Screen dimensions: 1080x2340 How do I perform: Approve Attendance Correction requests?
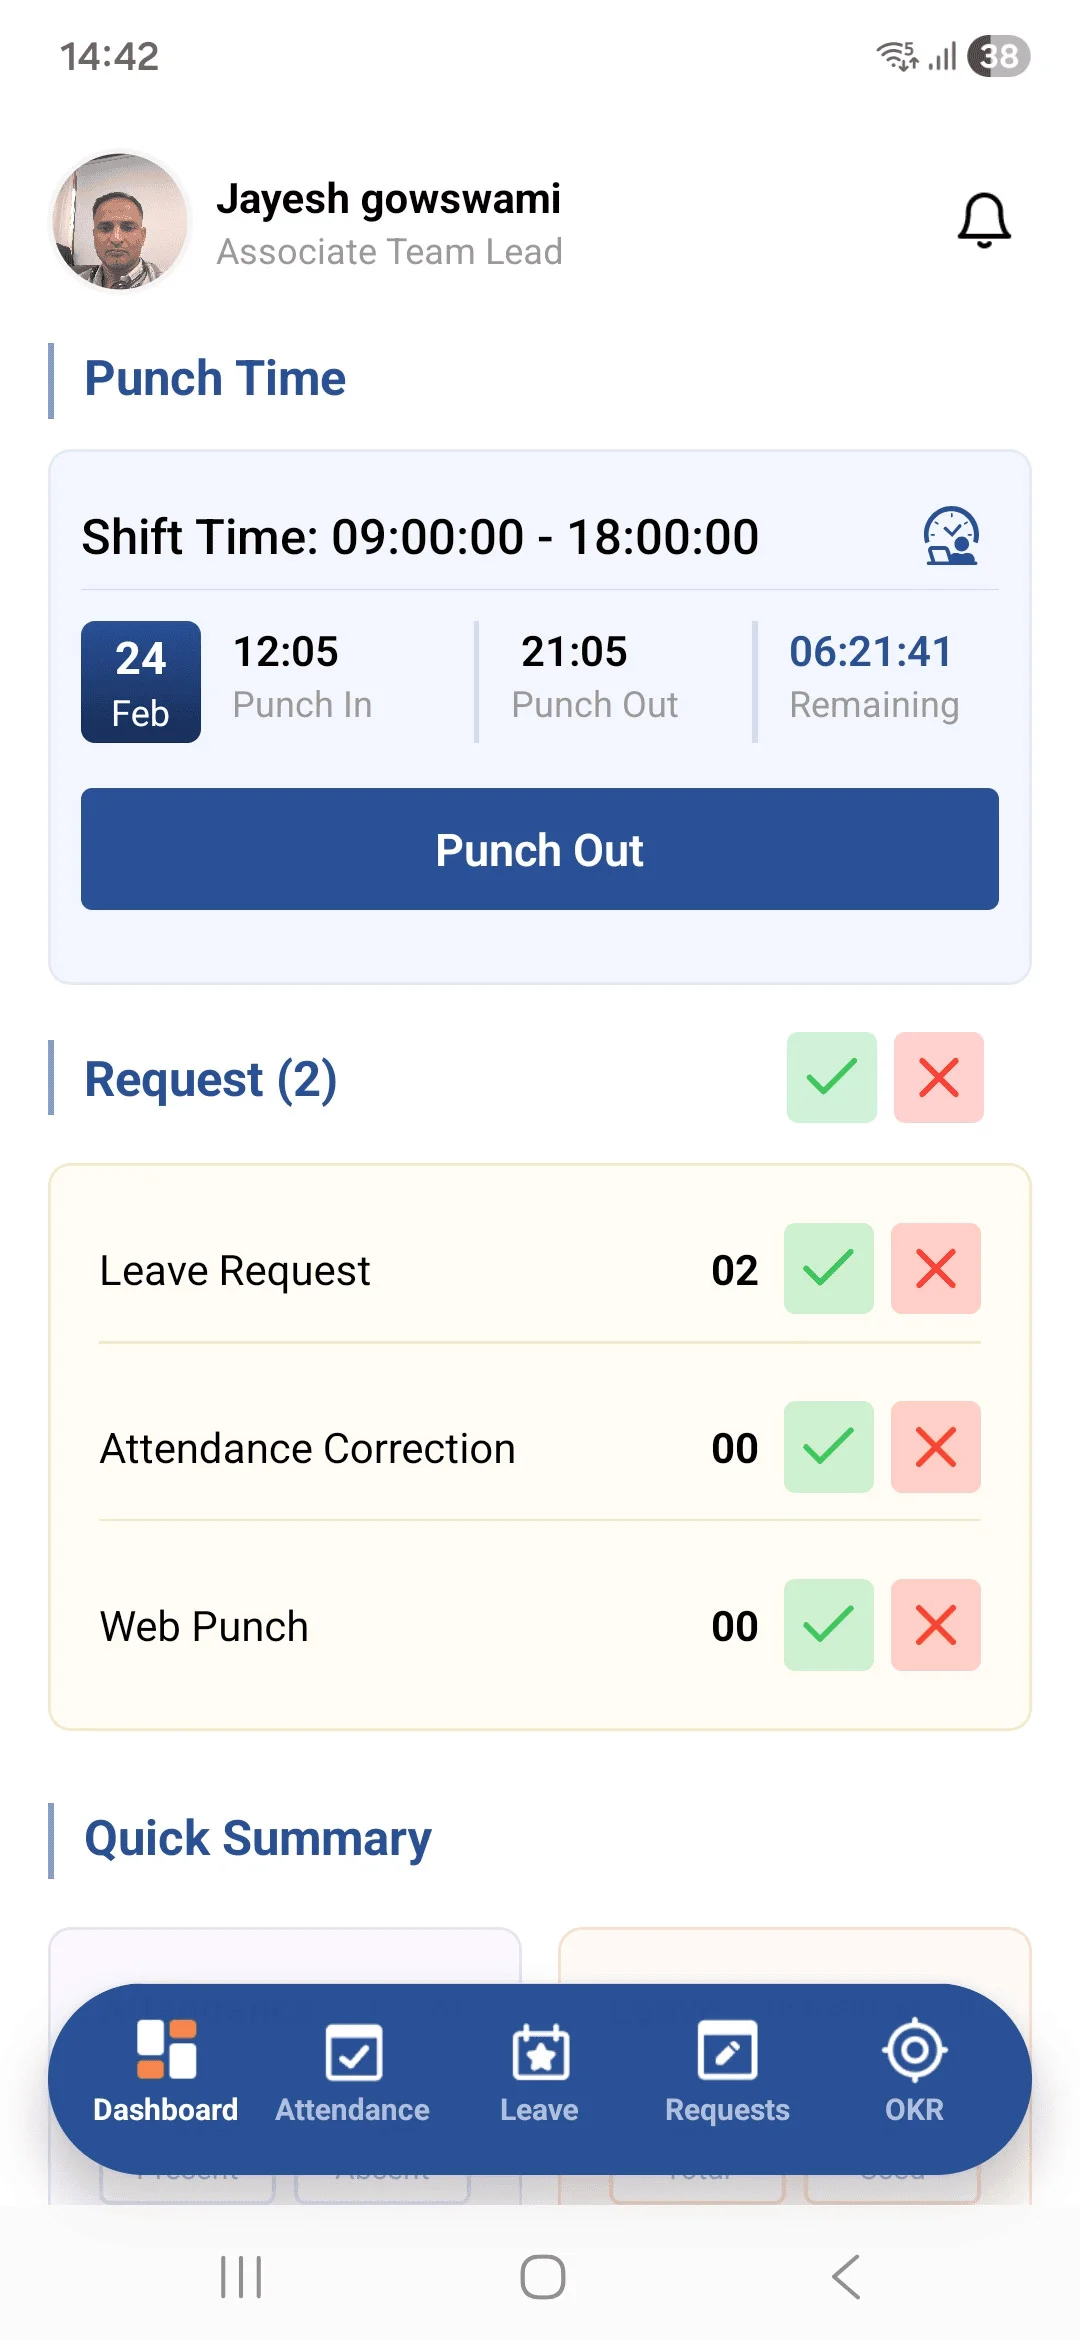(828, 1446)
